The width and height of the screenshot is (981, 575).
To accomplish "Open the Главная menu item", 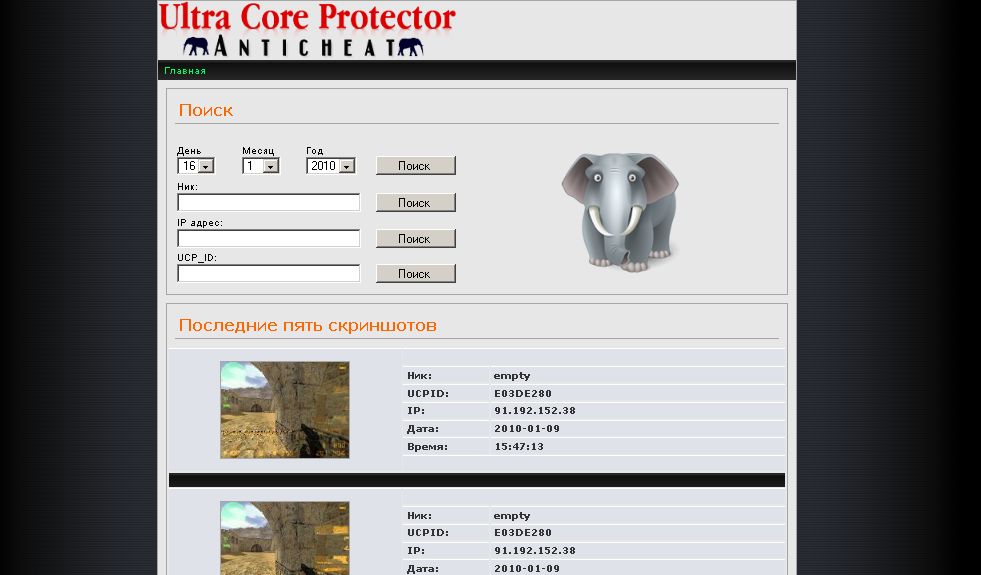I will pyautogui.click(x=185, y=71).
